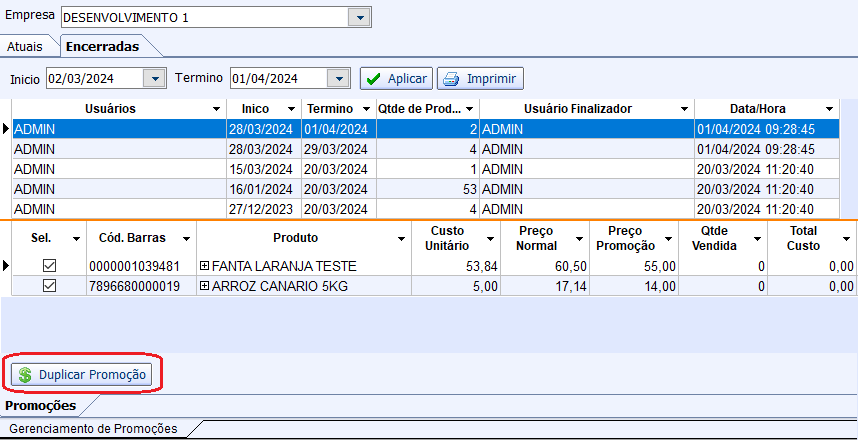This screenshot has width=858, height=440.
Task: Switch to the Atuais tab
Action: (x=24, y=46)
